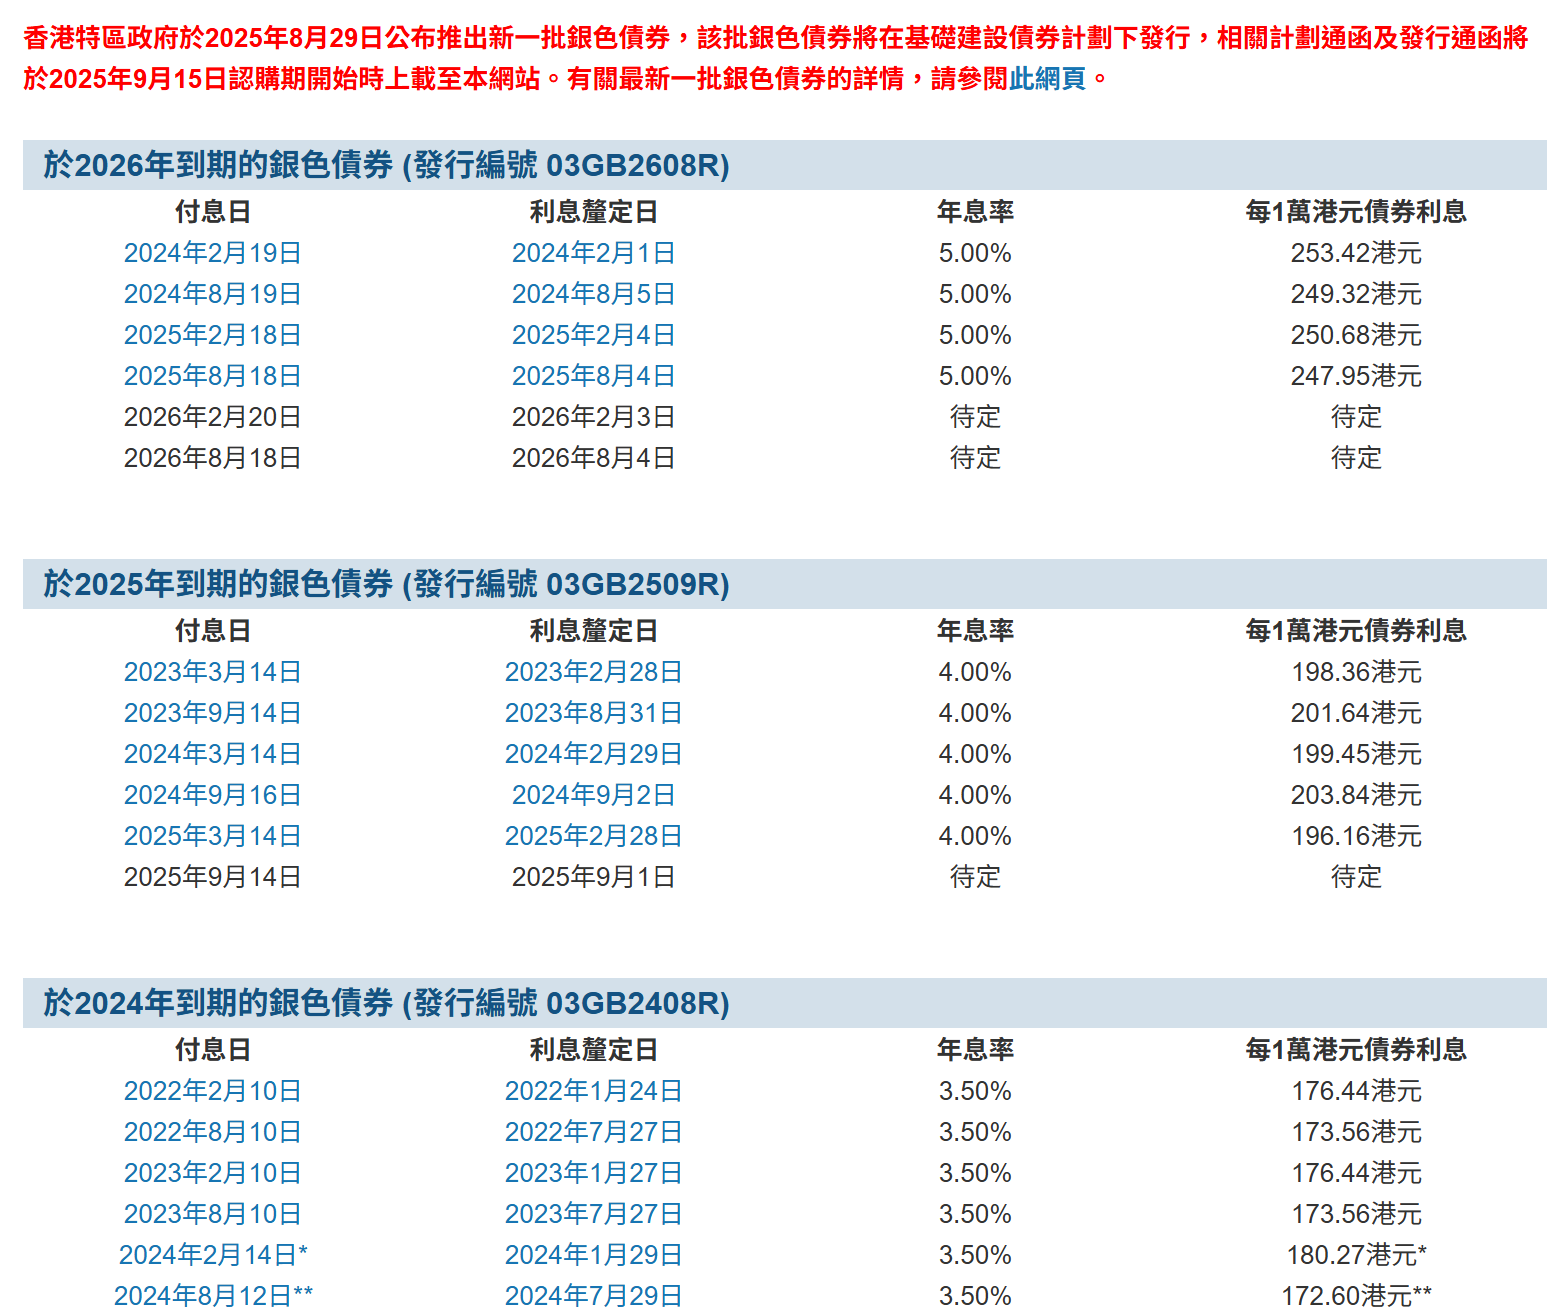Select the 2025年2月4日 determination date link
This screenshot has width=1563, height=1310.
(593, 335)
